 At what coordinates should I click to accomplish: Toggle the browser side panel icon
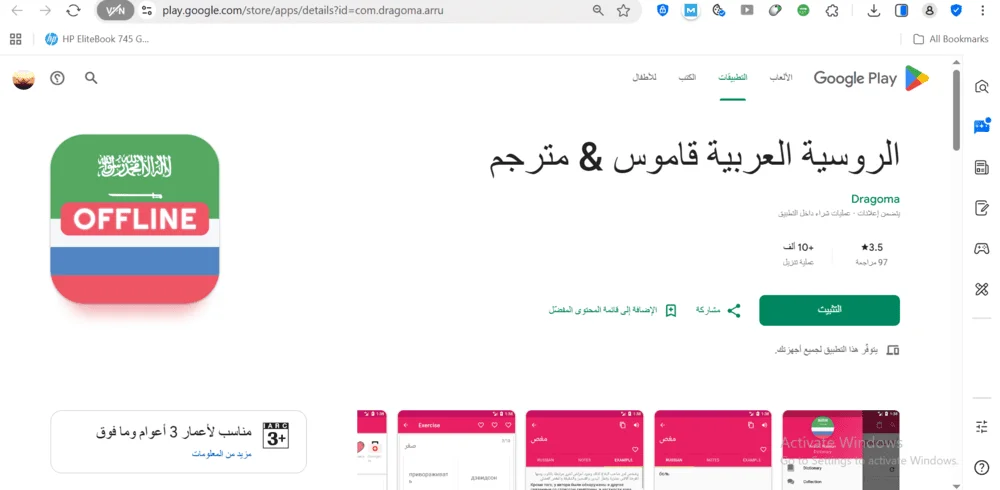click(901, 10)
